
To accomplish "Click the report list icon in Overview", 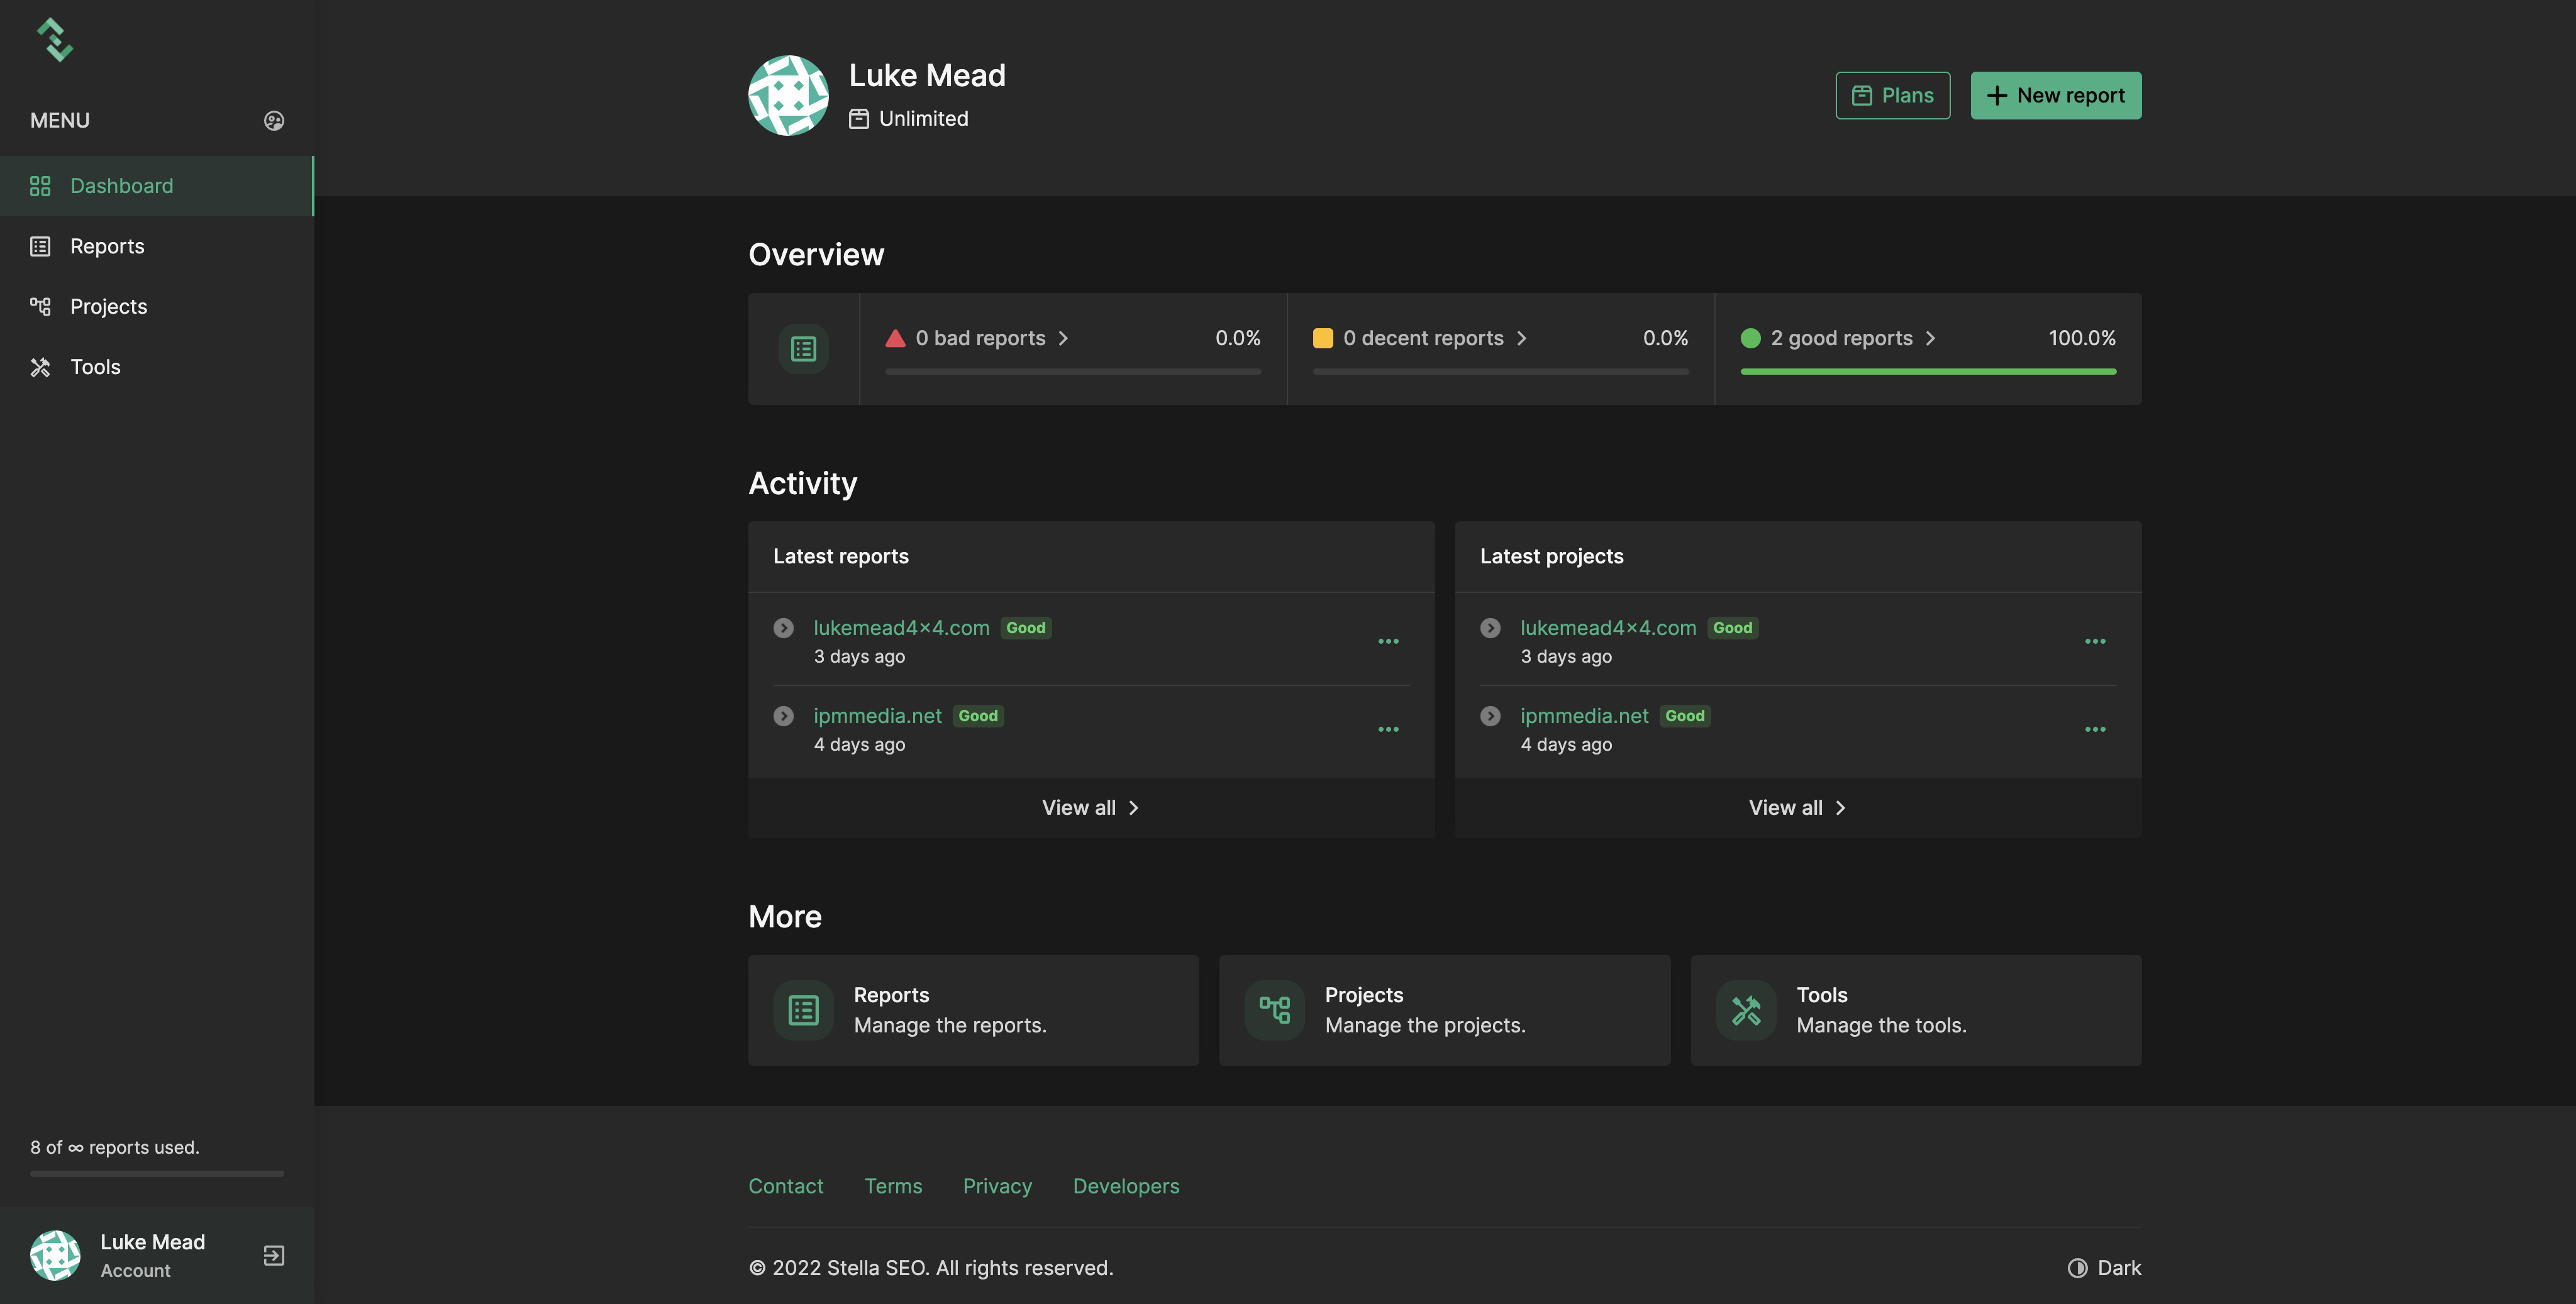I will tap(803, 349).
